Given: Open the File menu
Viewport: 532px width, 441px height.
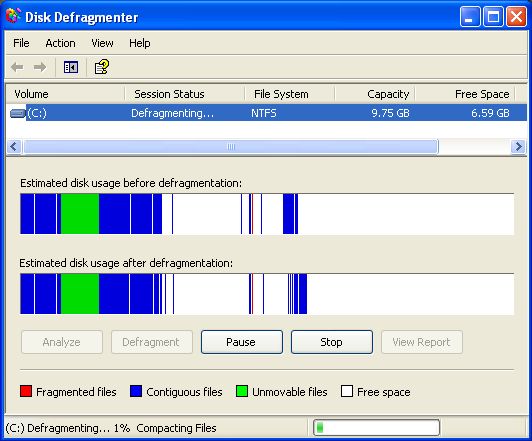Looking at the screenshot, I should (21, 43).
